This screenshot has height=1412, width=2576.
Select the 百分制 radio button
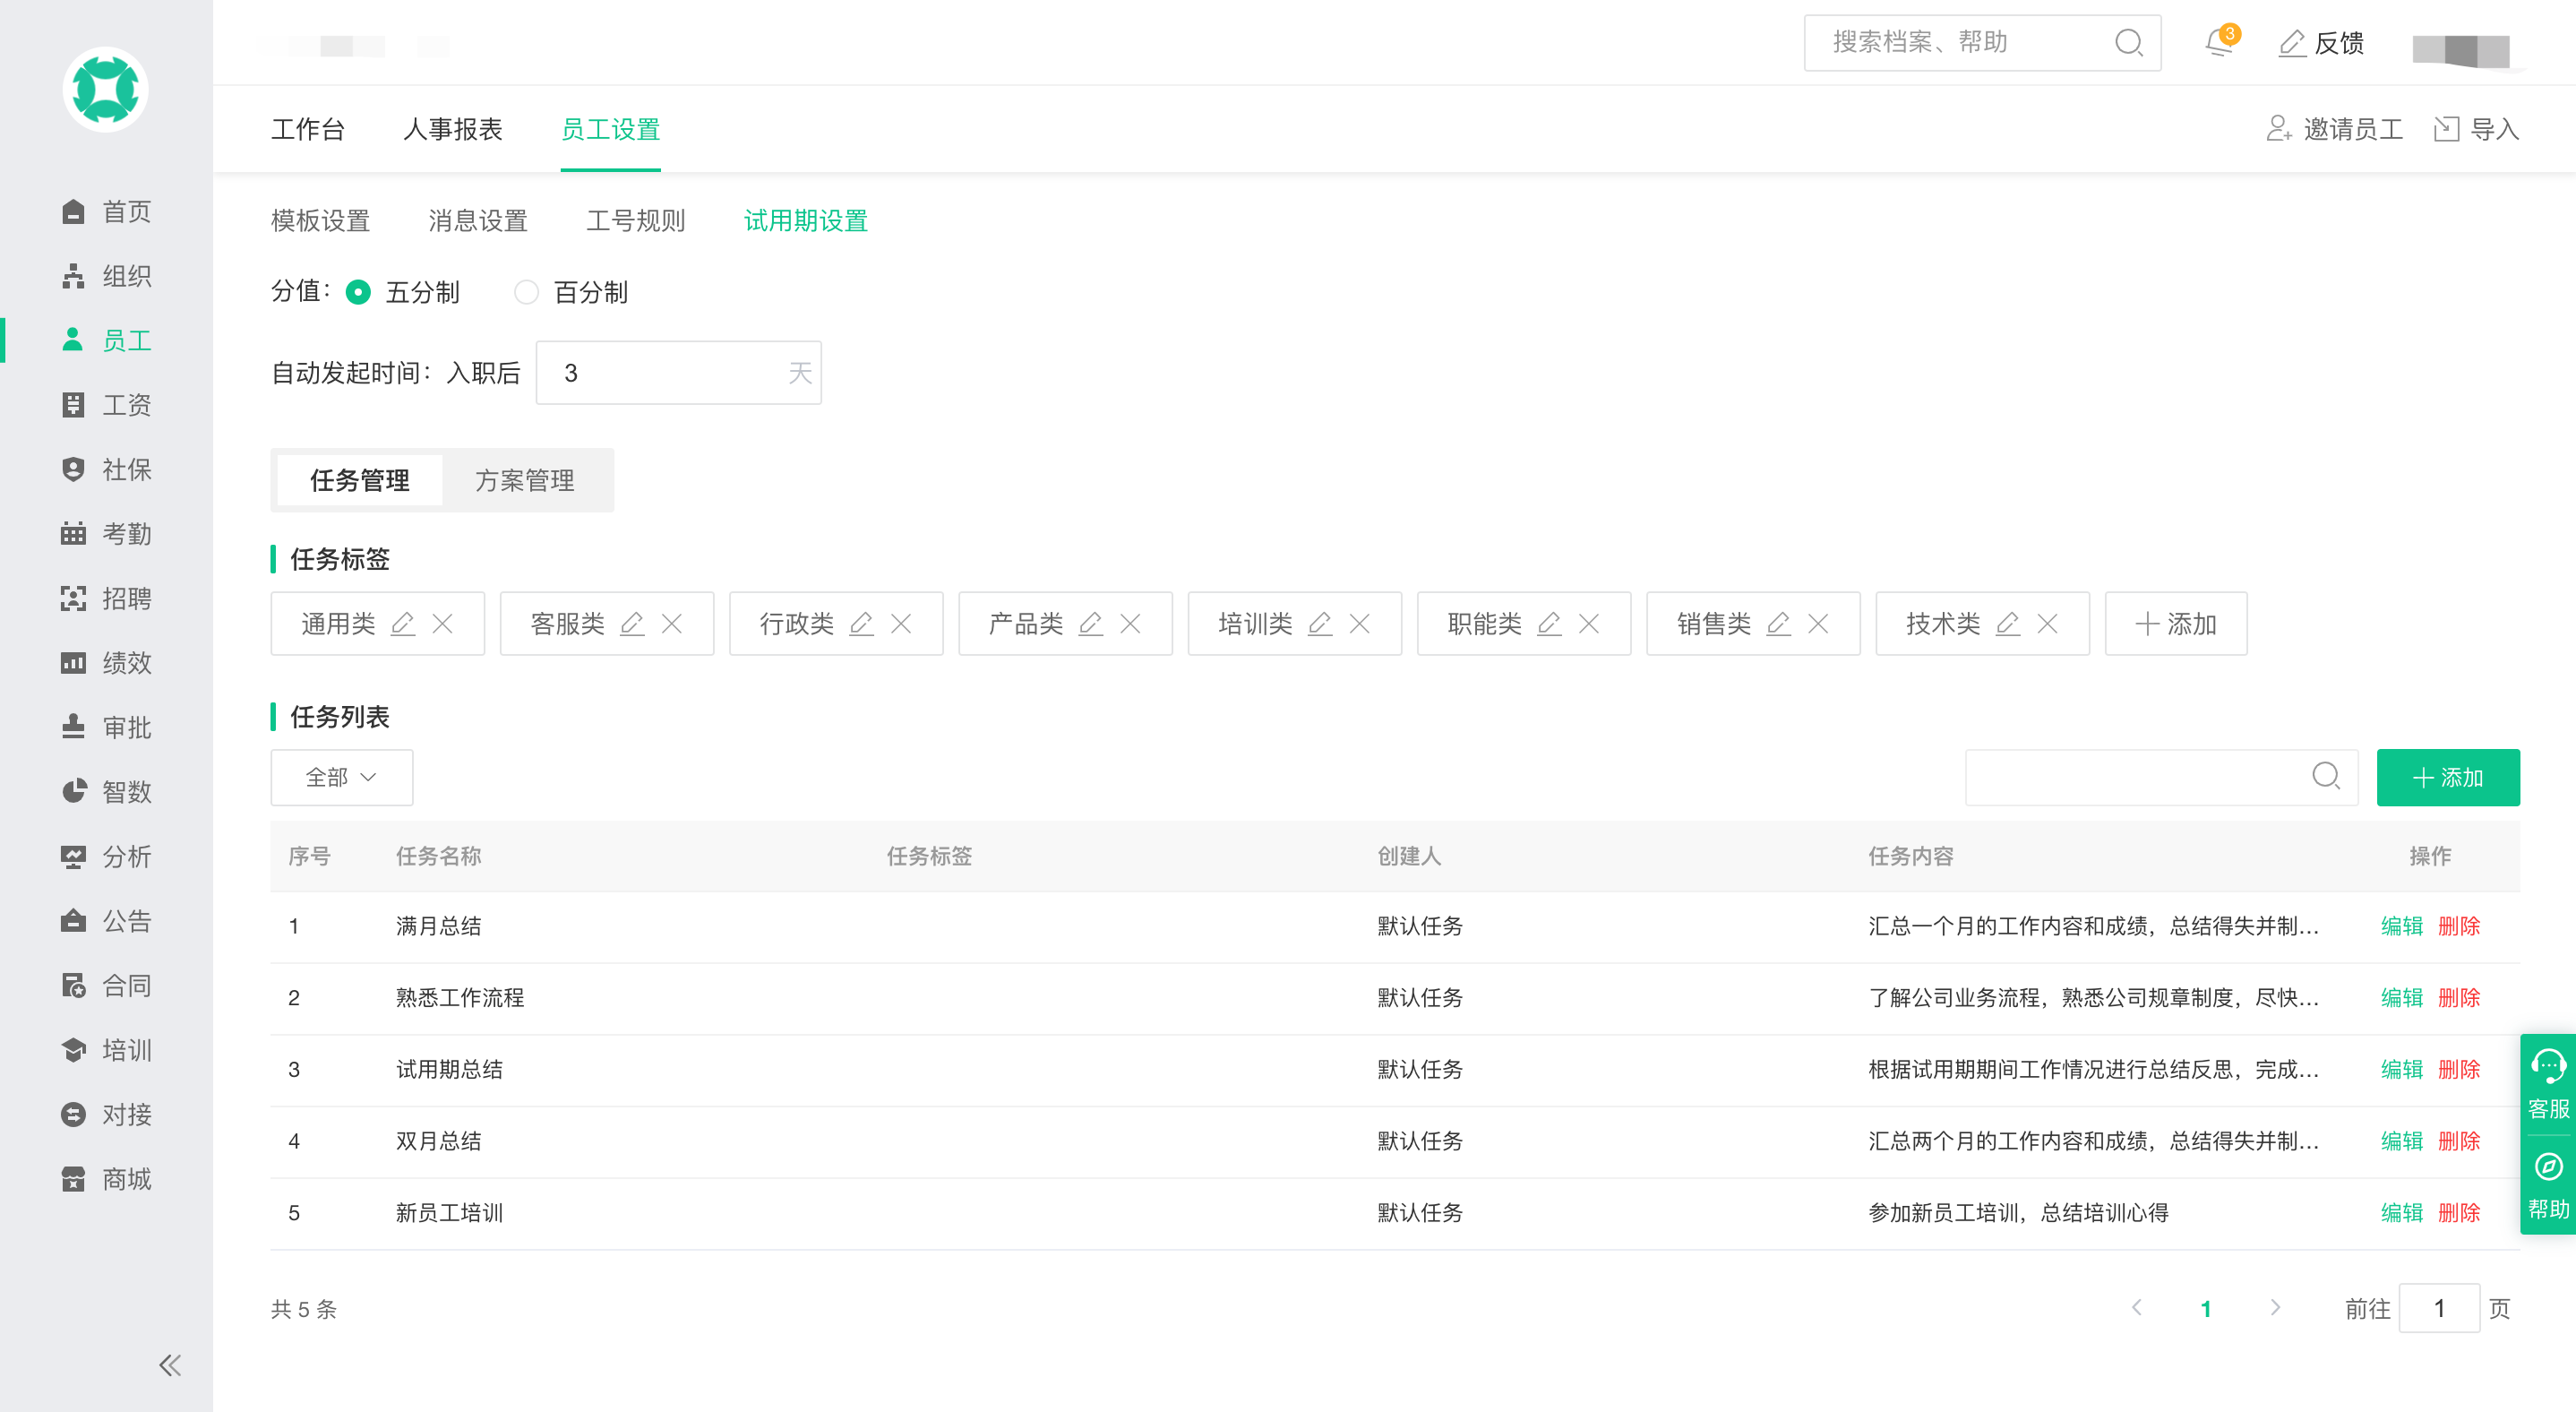click(526, 292)
